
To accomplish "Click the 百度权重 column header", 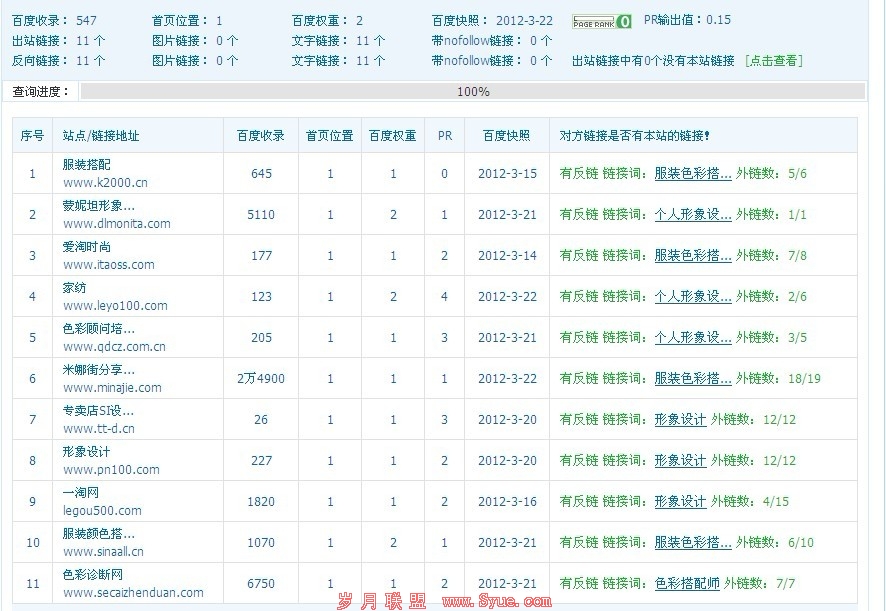I will 393,136.
